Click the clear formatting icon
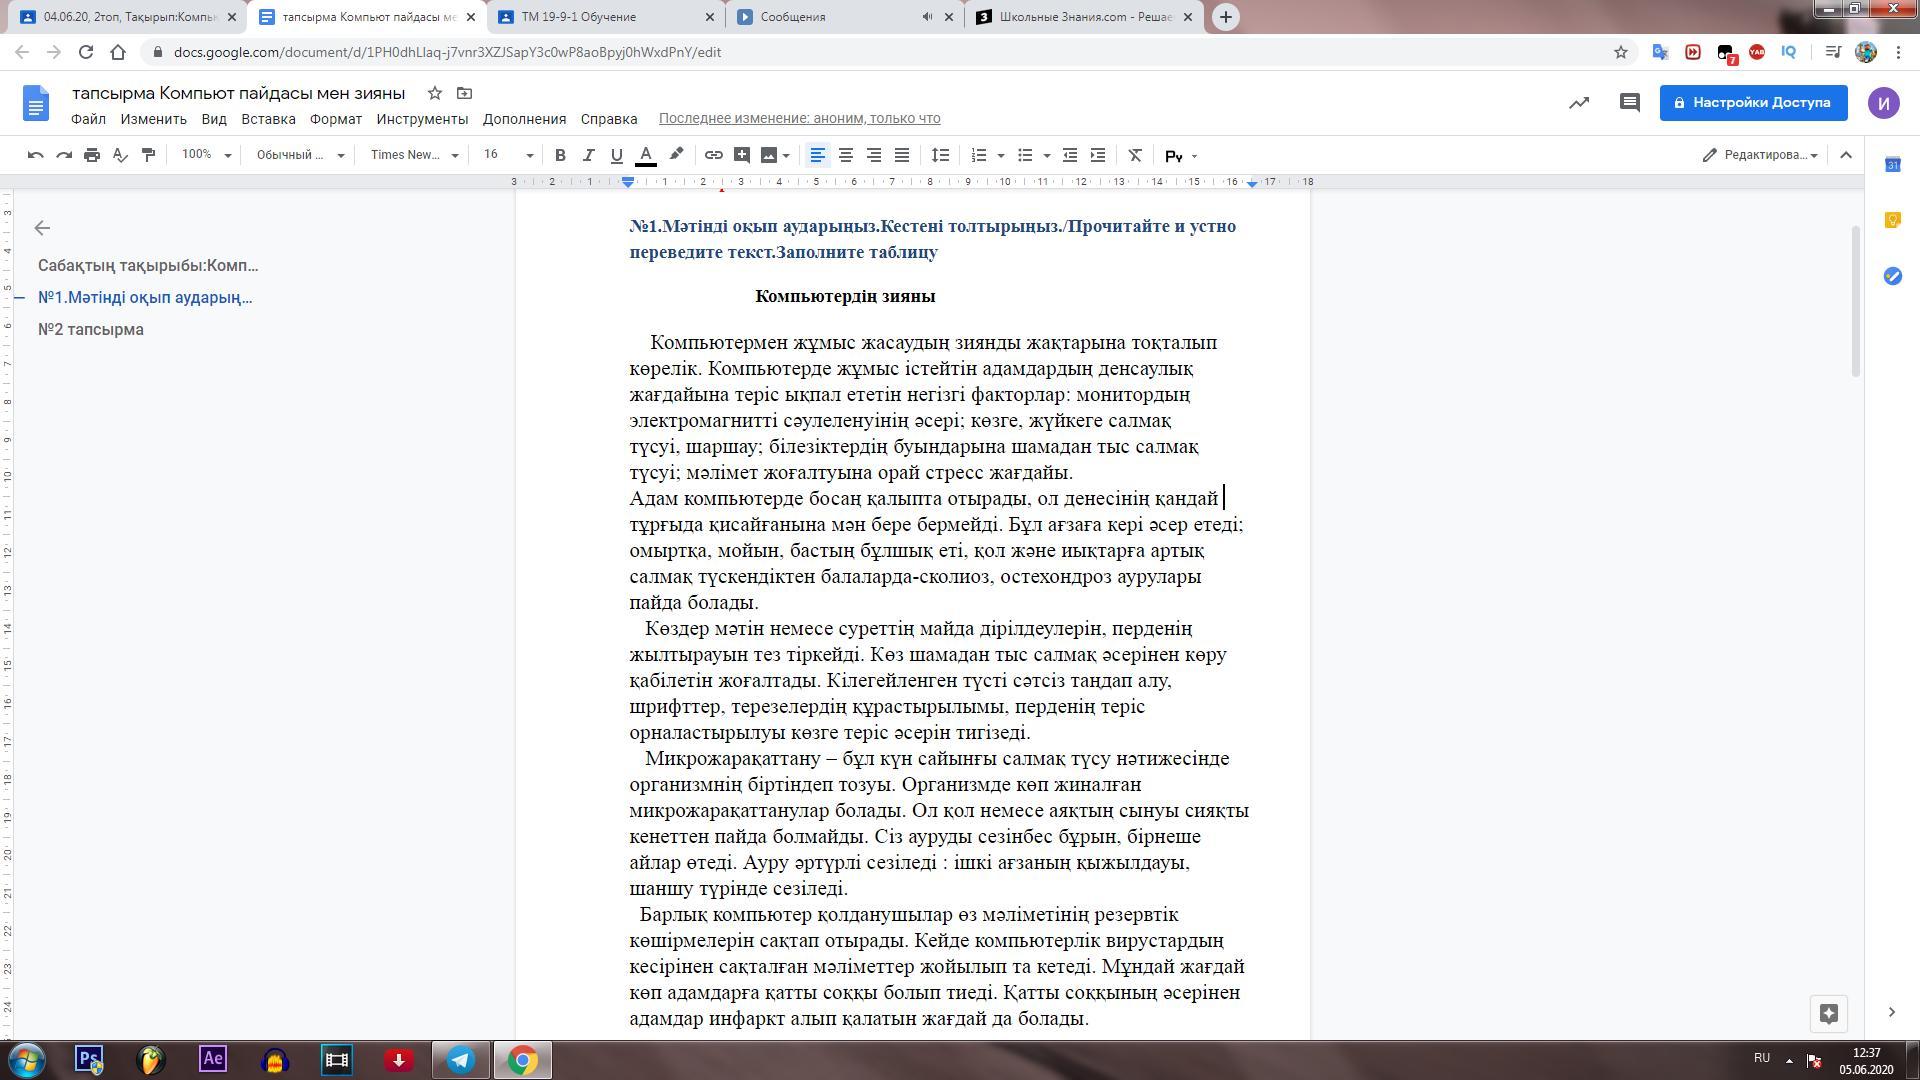This screenshot has height=1080, width=1920. [1134, 155]
